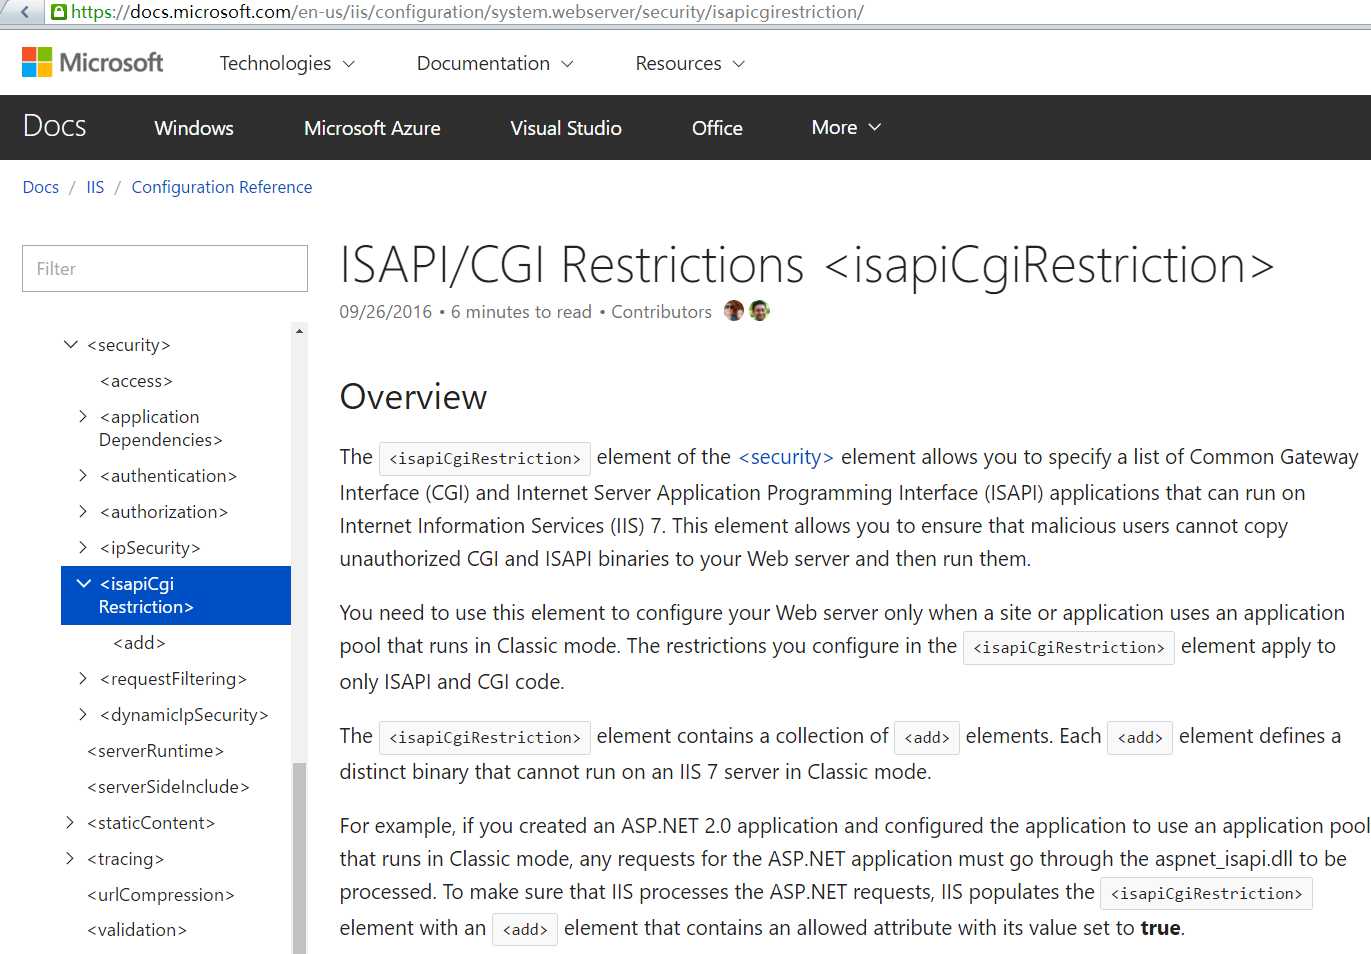Open second contributor avatar
The image size is (1371, 954).
[x=759, y=311]
